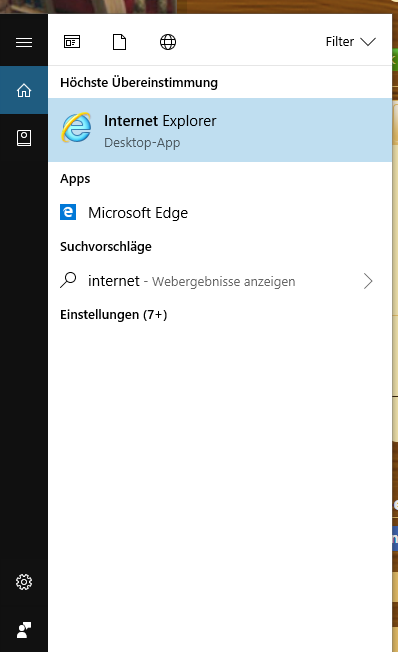Click the Internet Explorer logo icon

pos(77,128)
